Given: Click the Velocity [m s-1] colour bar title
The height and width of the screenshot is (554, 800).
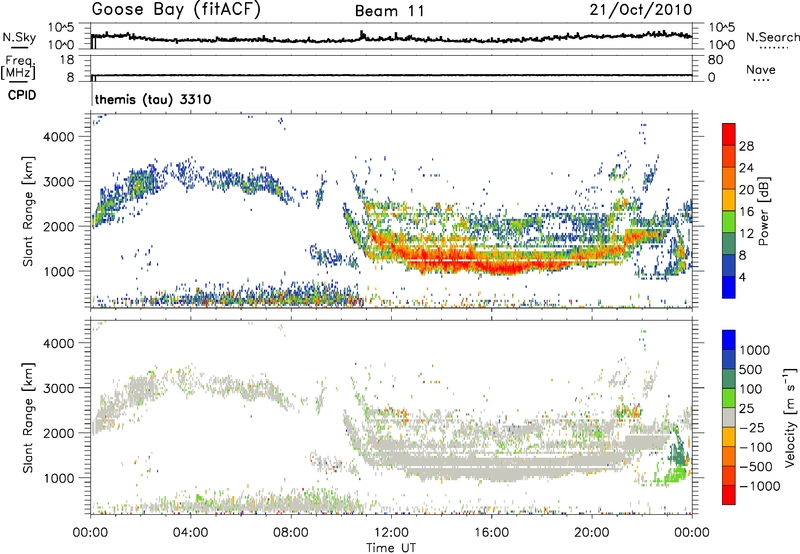Looking at the screenshot, I should click(790, 417).
